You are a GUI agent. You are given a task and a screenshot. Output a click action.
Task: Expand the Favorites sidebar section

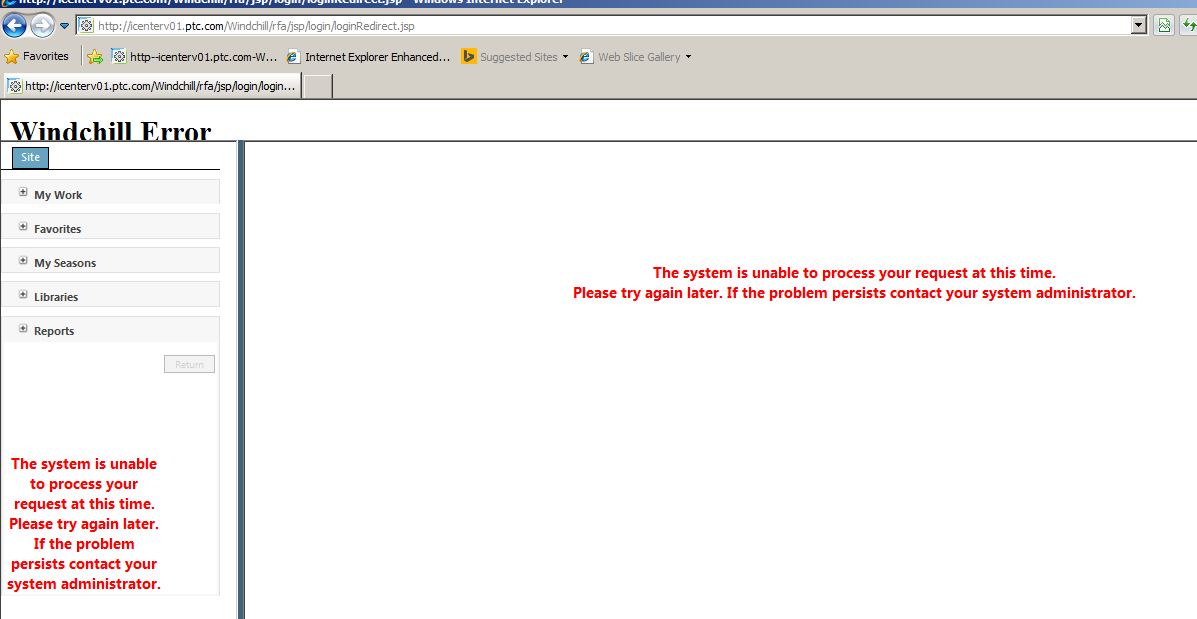[23, 227]
